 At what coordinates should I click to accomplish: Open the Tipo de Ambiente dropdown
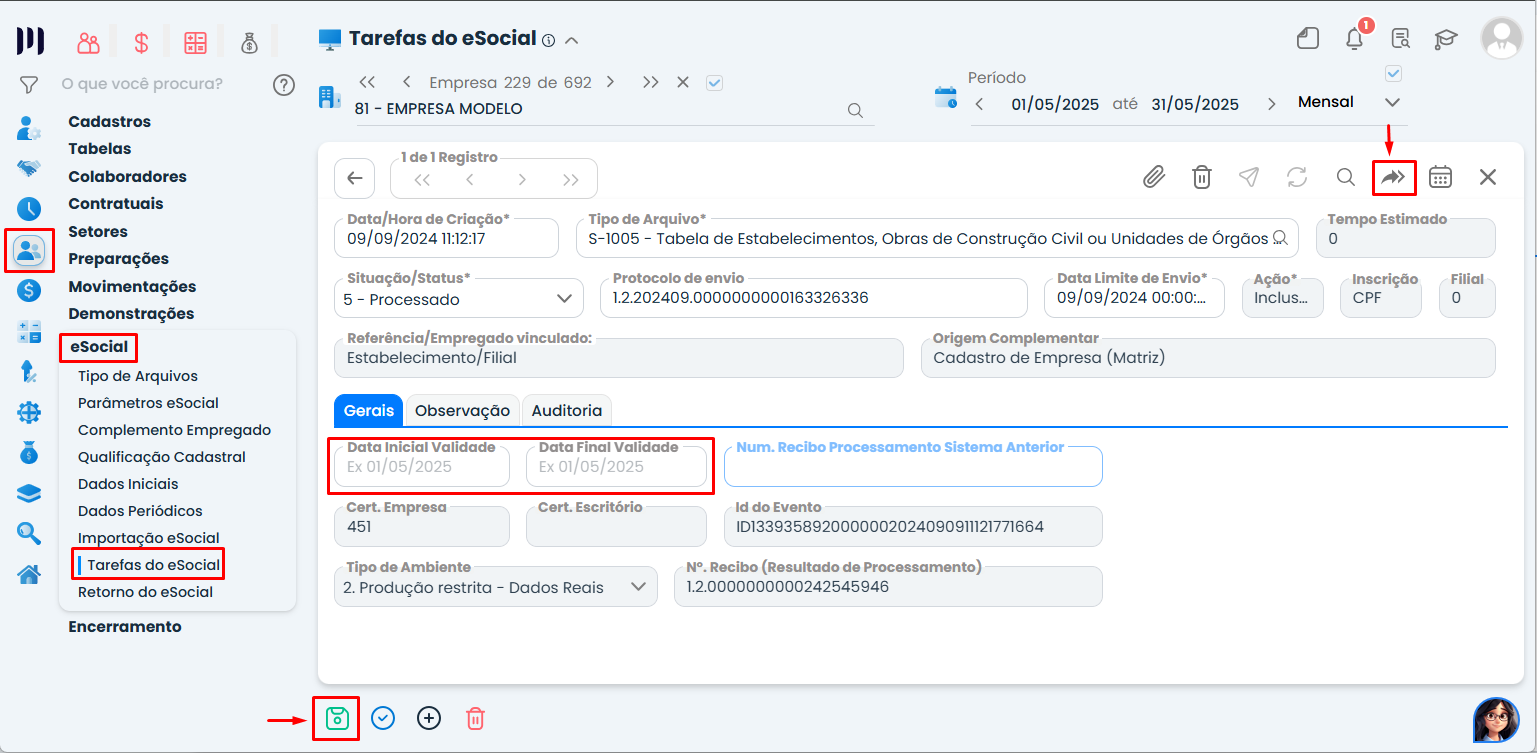(638, 587)
